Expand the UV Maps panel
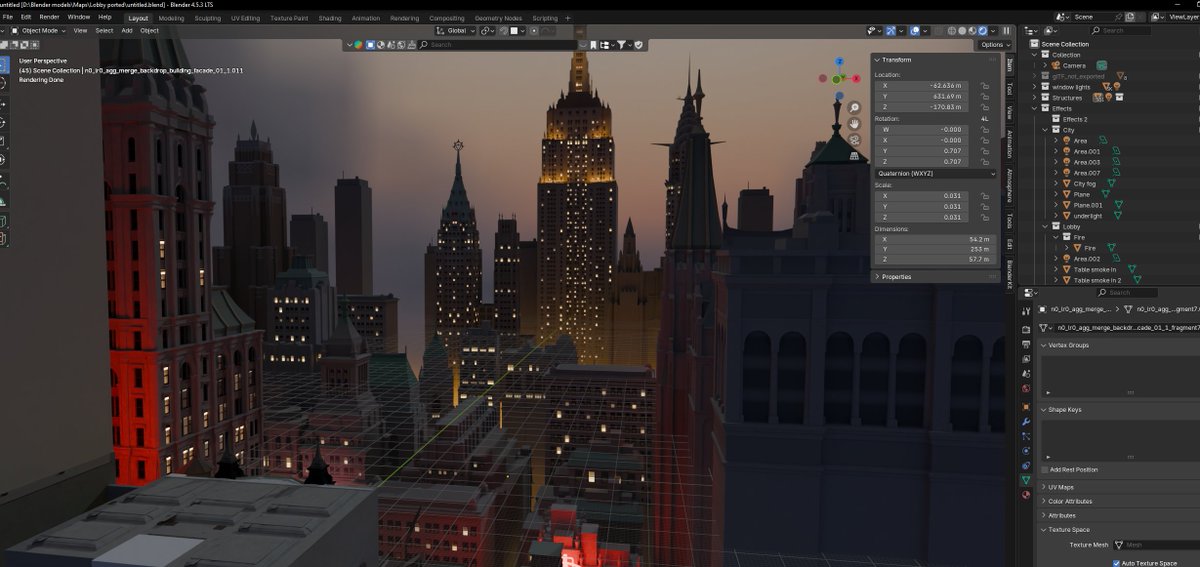The image size is (1200, 567). (x=1061, y=487)
